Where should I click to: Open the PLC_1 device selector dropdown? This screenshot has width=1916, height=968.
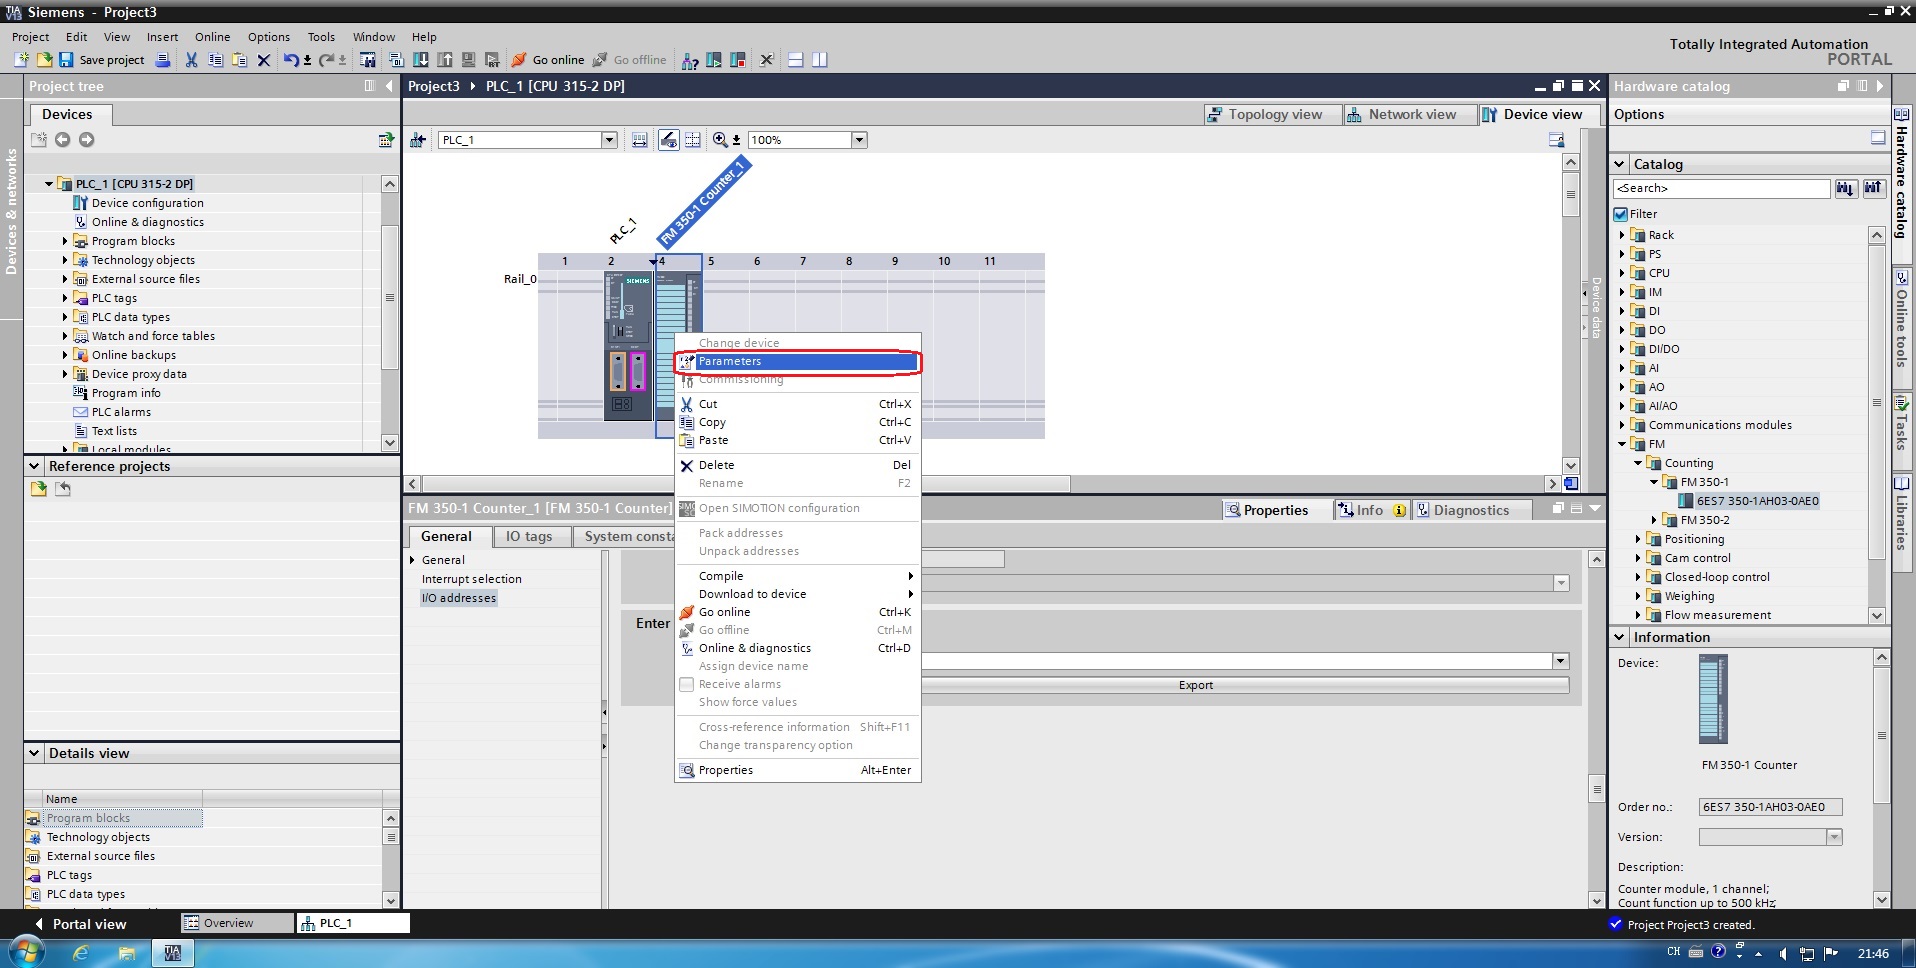pyautogui.click(x=609, y=140)
